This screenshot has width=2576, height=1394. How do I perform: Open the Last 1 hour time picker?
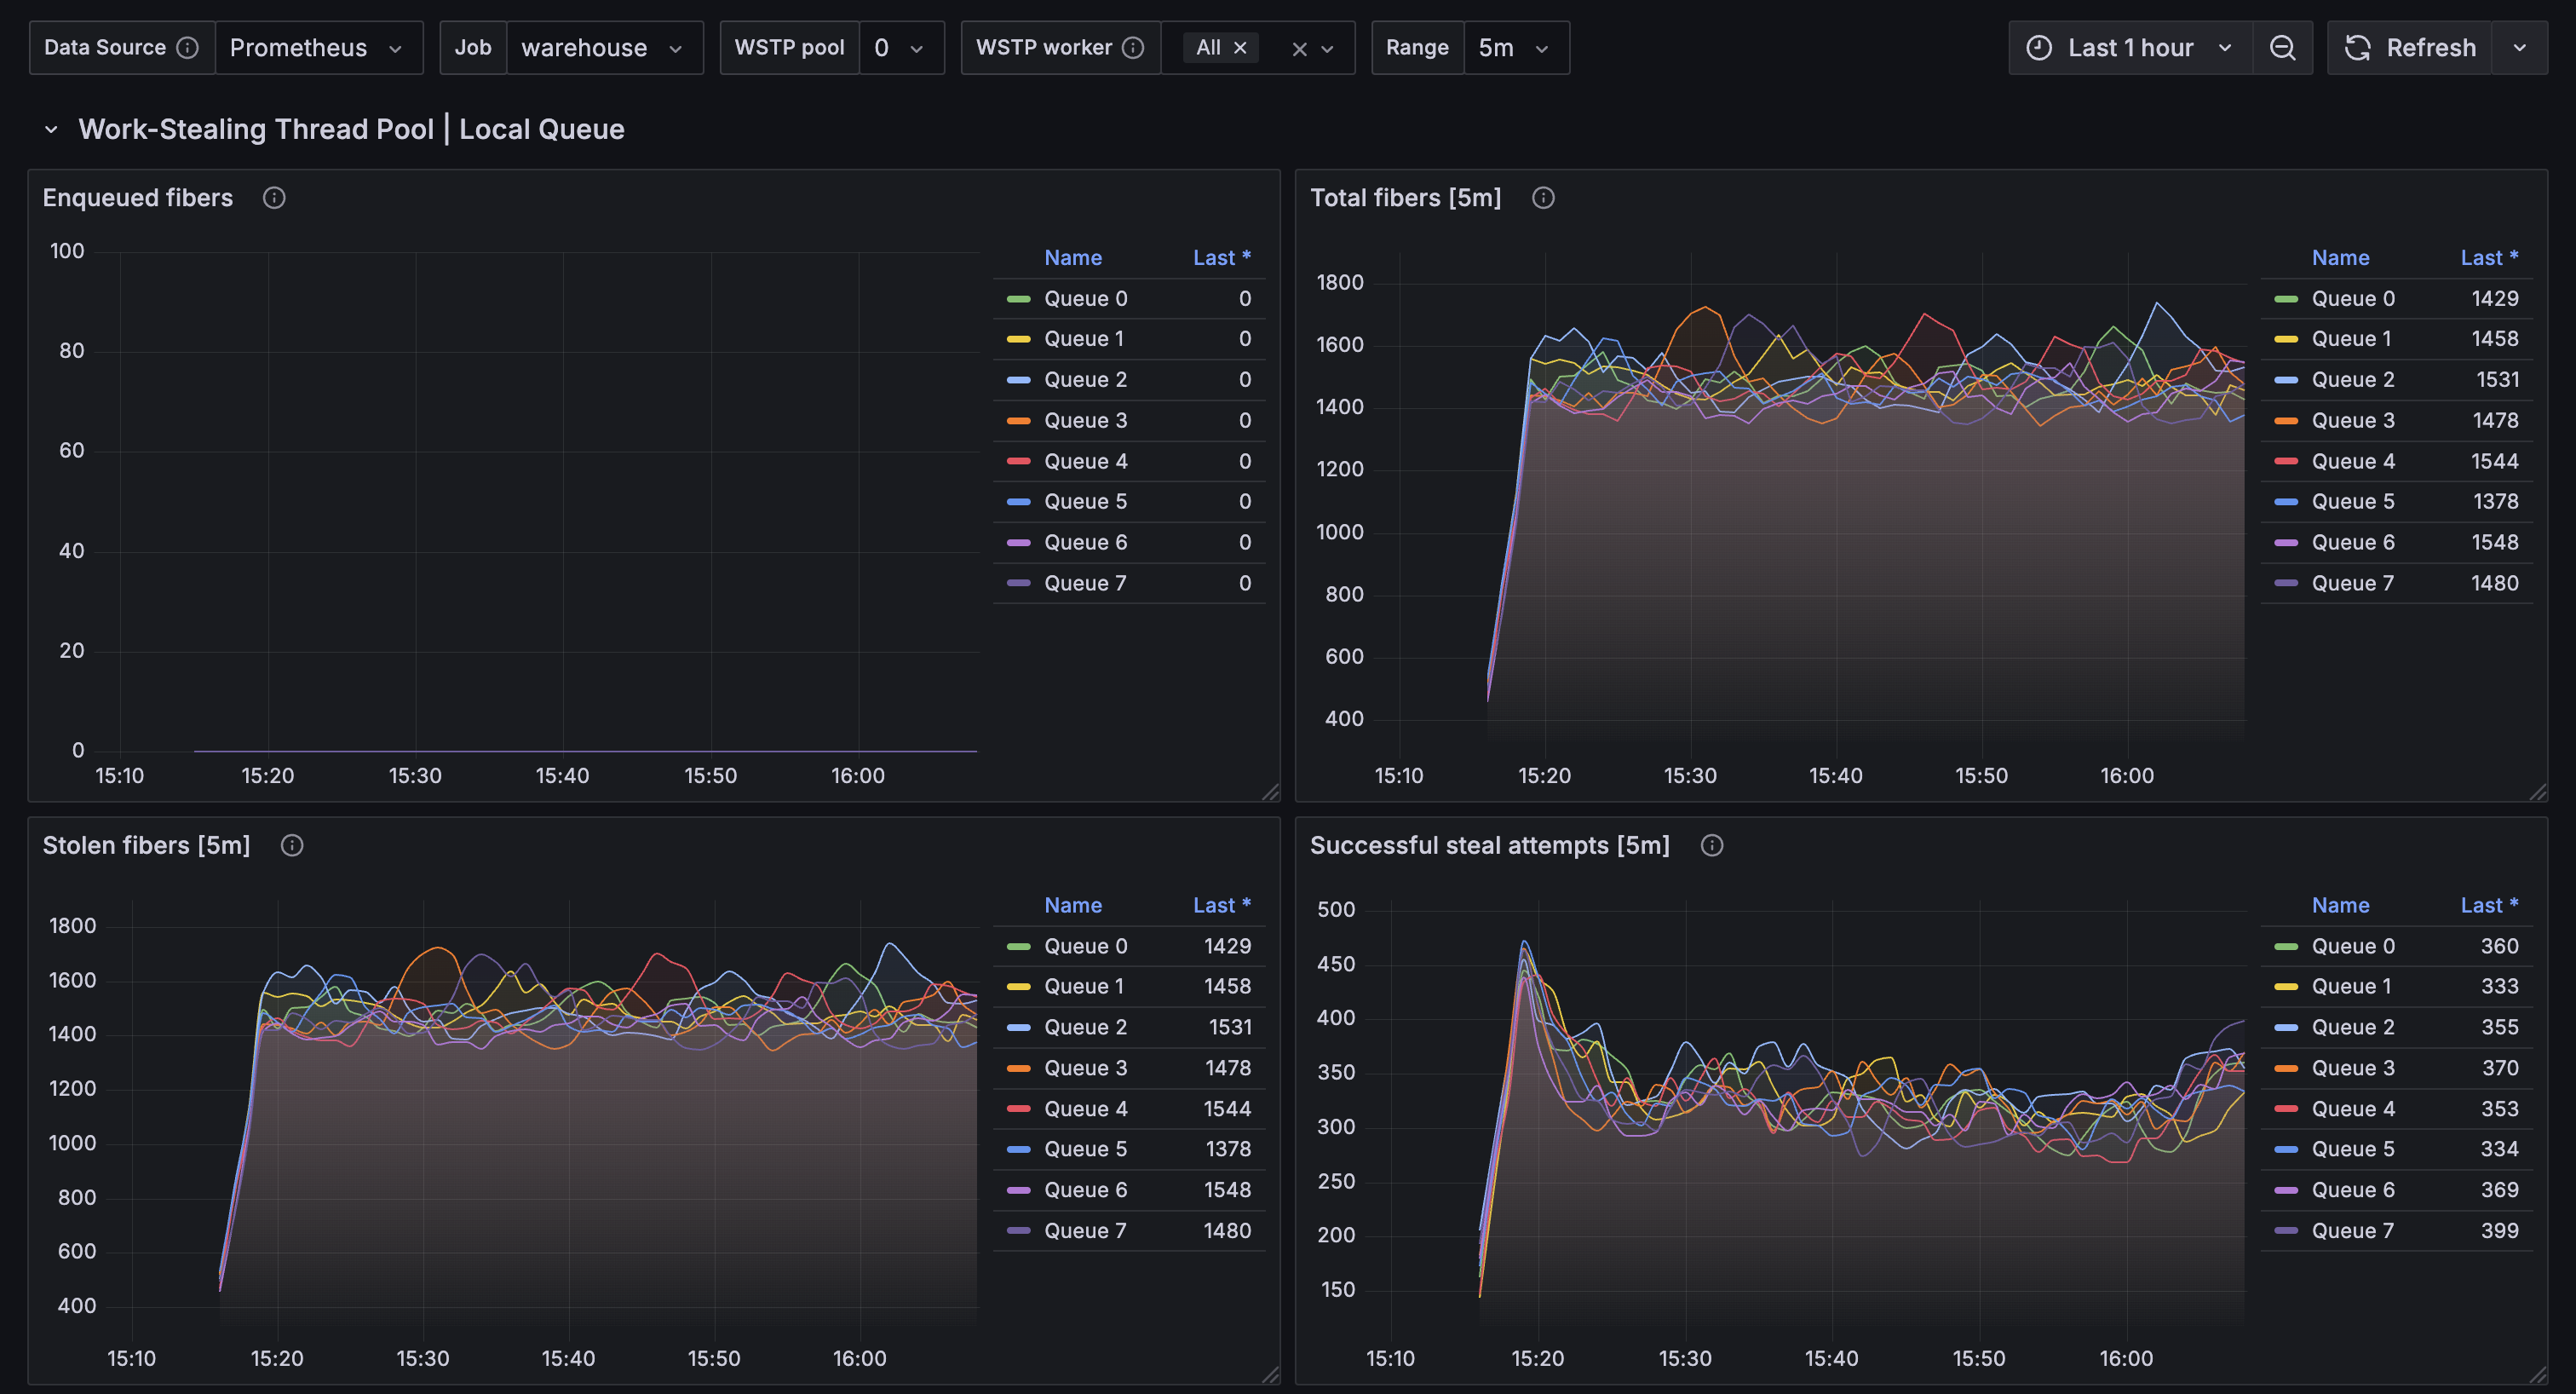coord(2130,48)
